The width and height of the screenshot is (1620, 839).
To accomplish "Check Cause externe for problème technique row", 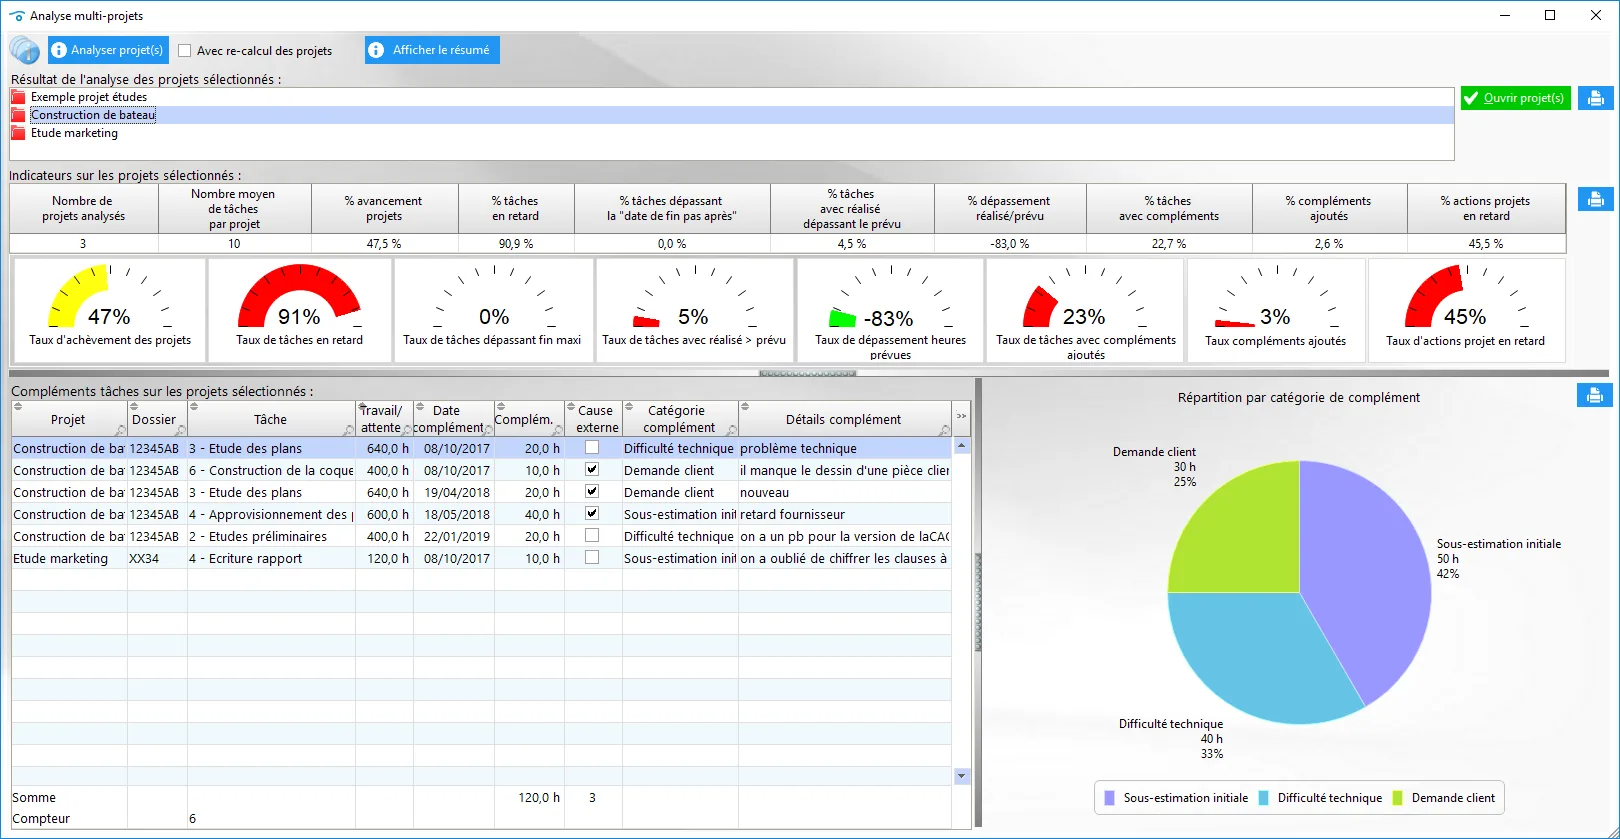I will coord(592,448).
